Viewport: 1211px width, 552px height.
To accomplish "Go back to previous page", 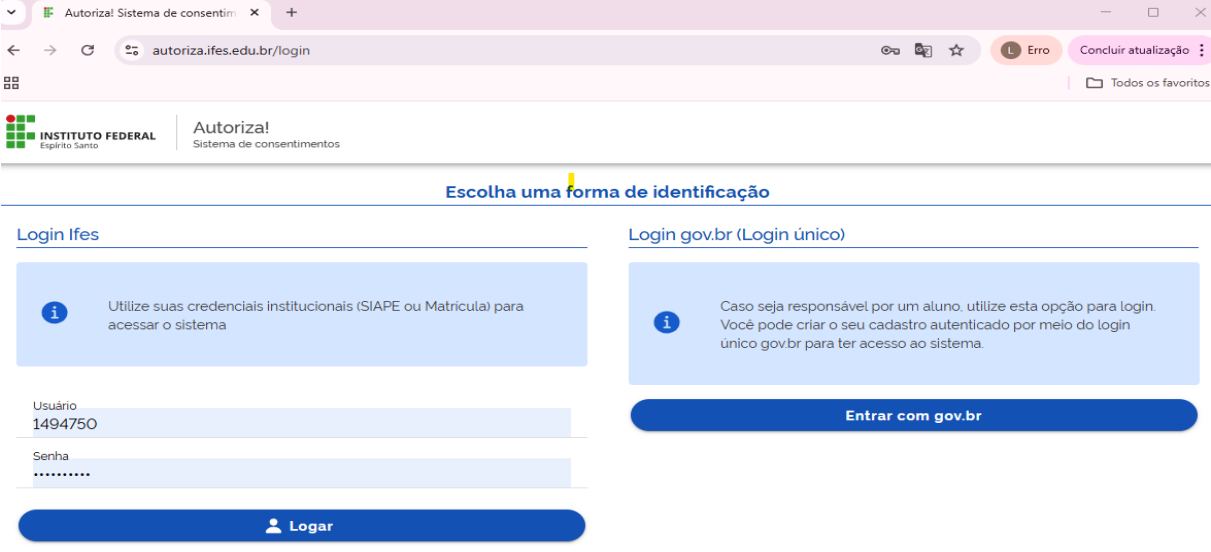I will point(14,50).
